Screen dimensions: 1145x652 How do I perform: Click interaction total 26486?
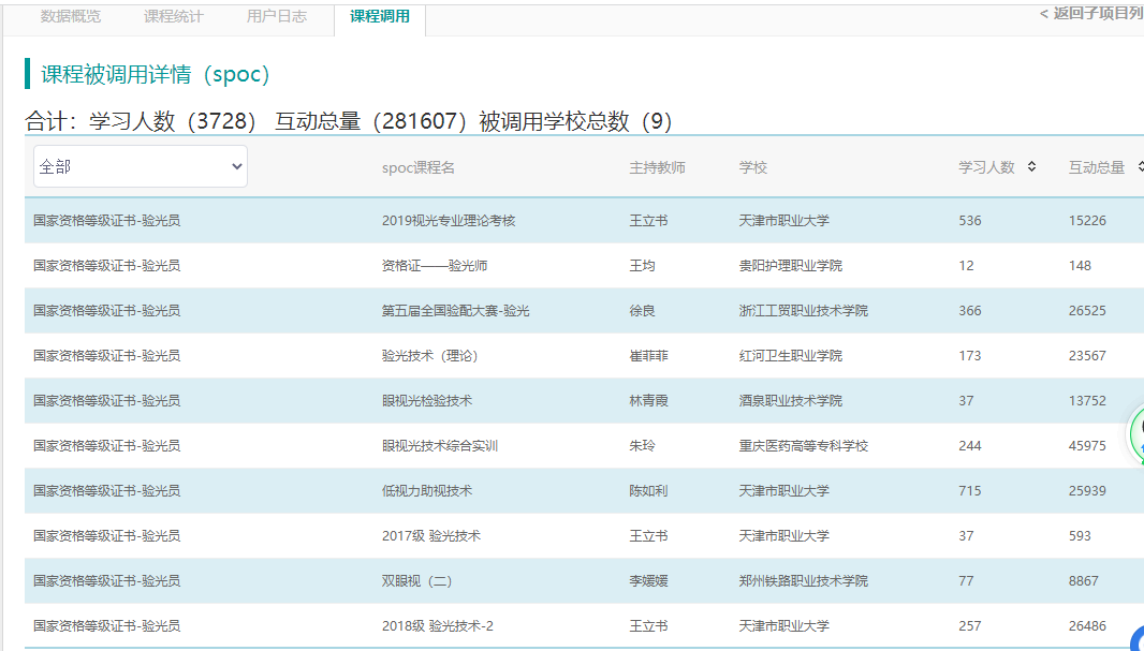tap(1087, 626)
